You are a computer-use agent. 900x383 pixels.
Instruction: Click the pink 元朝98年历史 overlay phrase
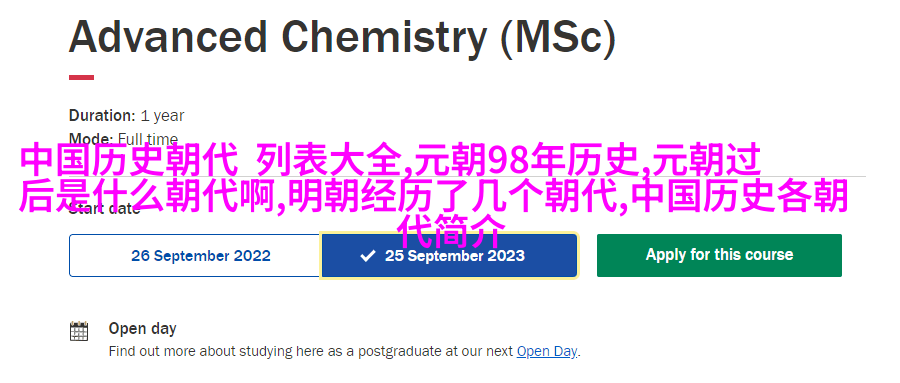[x=525, y=160]
